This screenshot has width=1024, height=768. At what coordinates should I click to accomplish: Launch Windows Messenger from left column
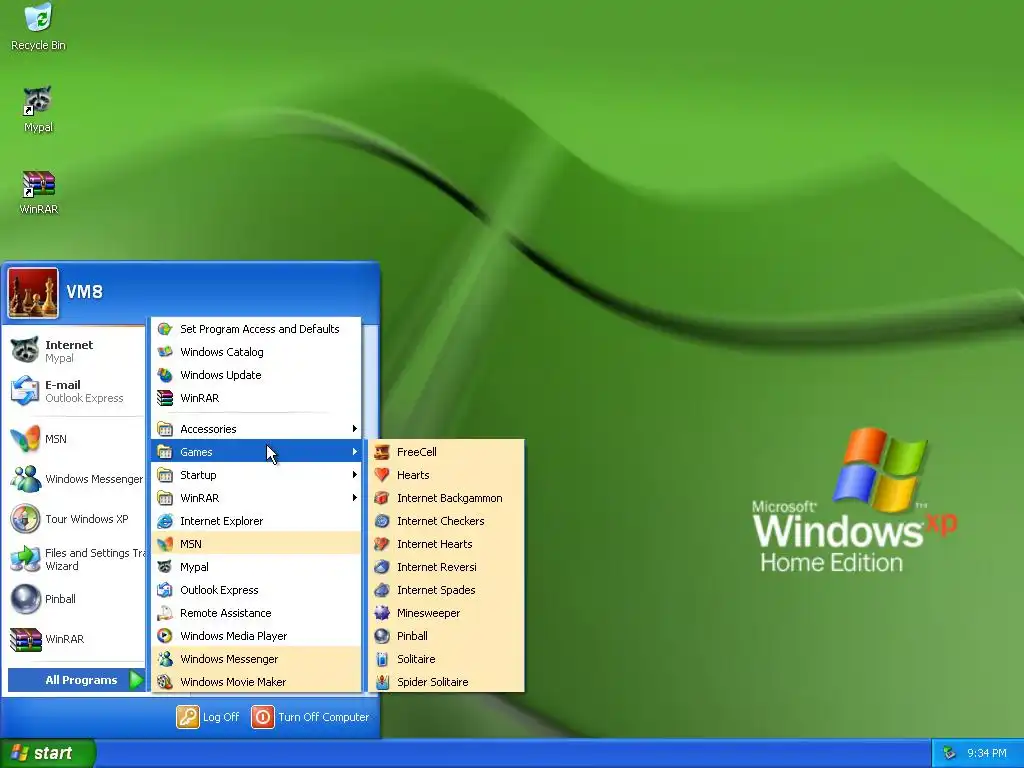[x=74, y=479]
